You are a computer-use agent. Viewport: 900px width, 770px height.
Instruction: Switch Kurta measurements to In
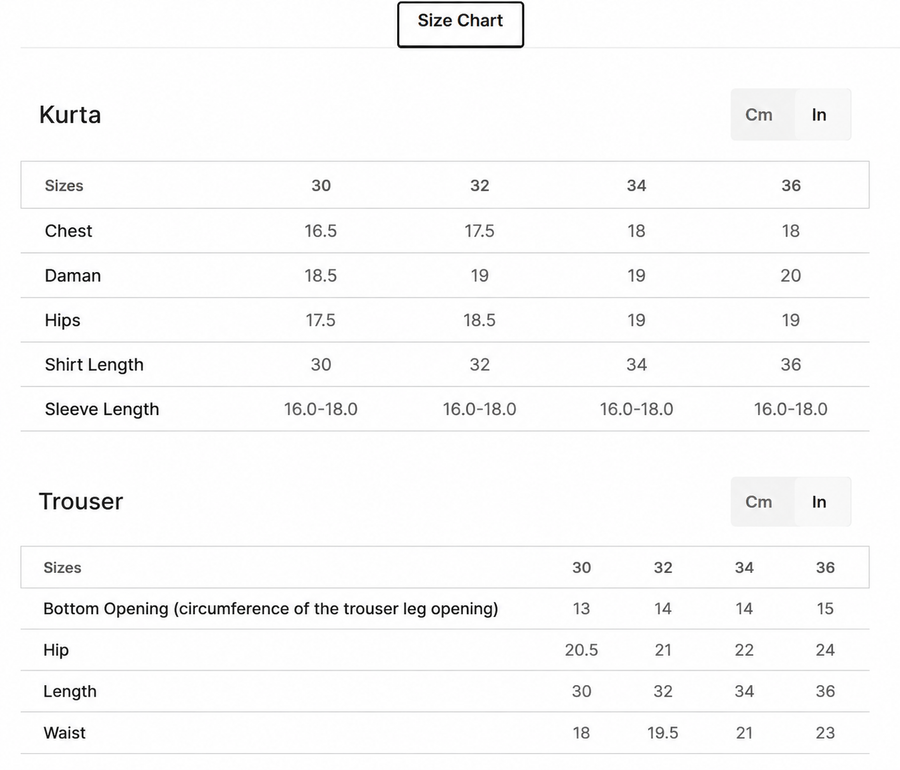(819, 115)
